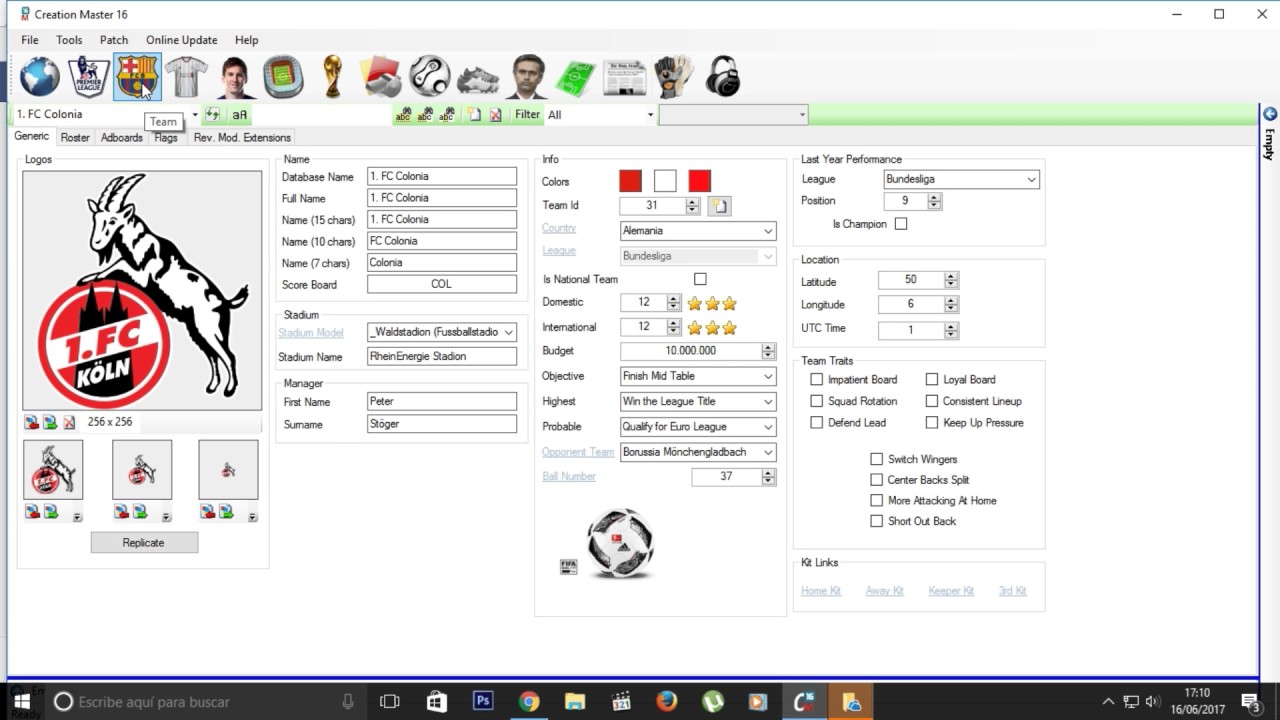Click the copy icon beside Team Id

719,206
